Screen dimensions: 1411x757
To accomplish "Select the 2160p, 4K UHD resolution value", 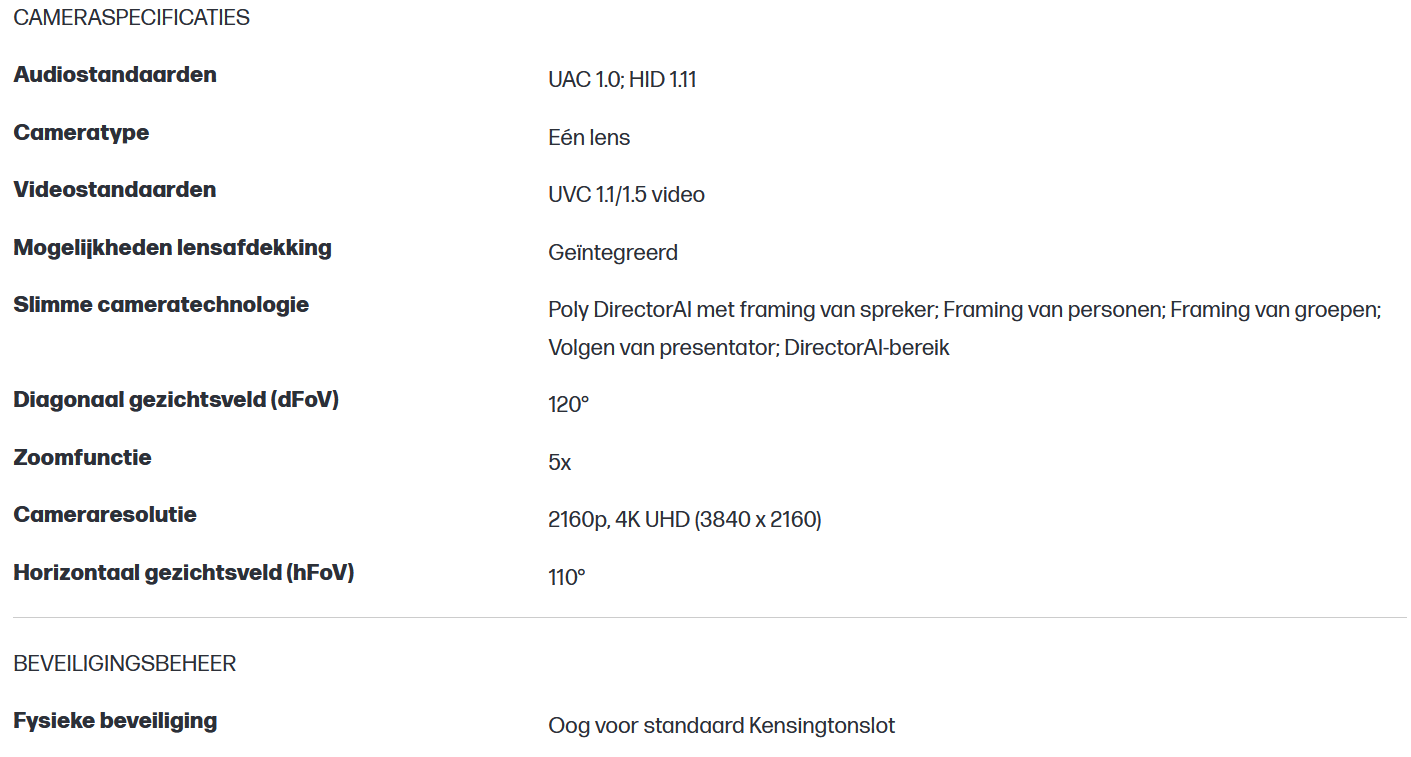I will (x=685, y=520).
